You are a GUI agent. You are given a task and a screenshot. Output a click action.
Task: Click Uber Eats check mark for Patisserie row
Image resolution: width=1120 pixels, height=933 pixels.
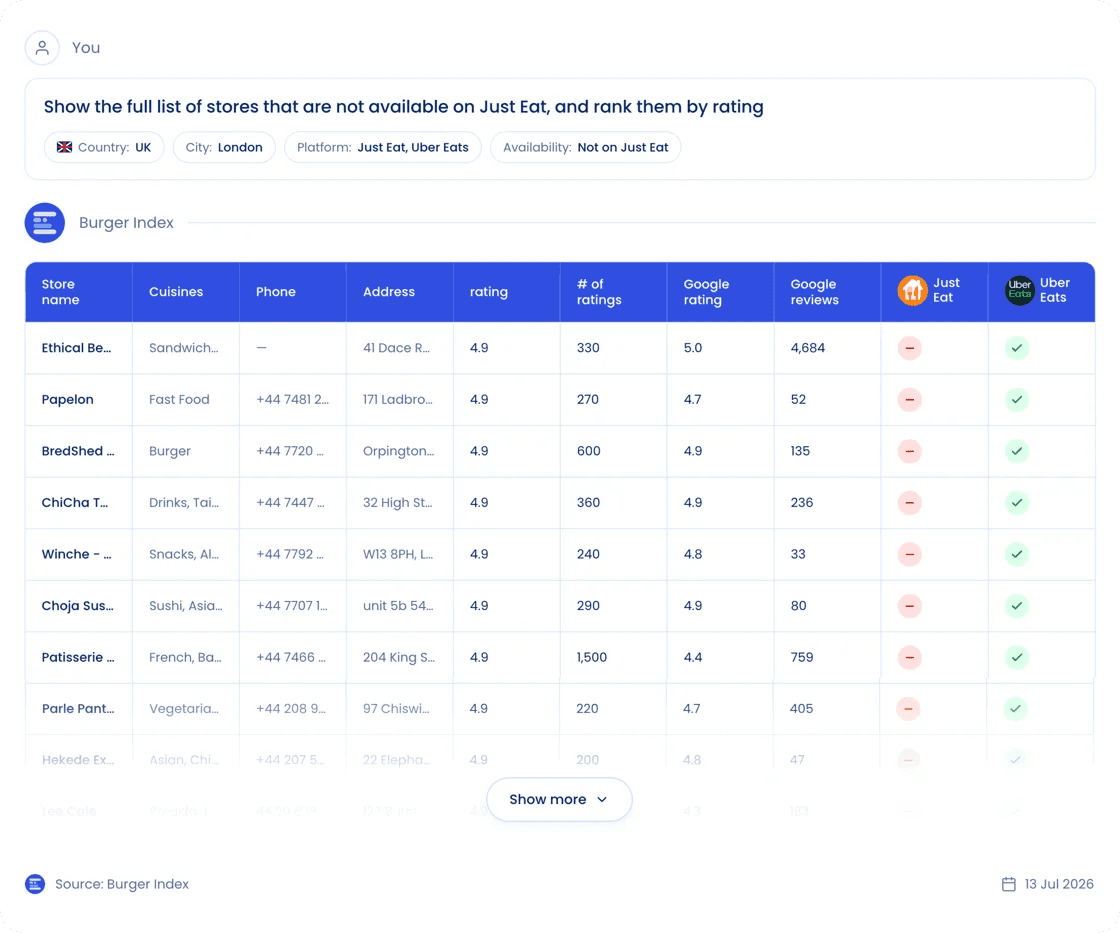1016,657
